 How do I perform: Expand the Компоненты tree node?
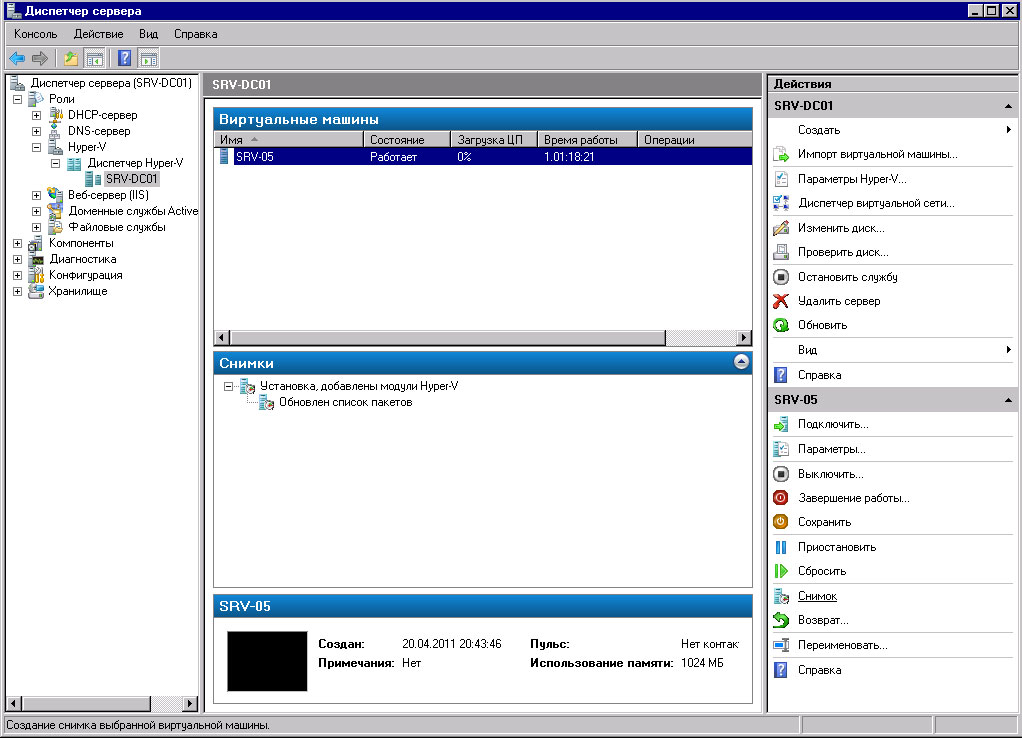(x=18, y=243)
